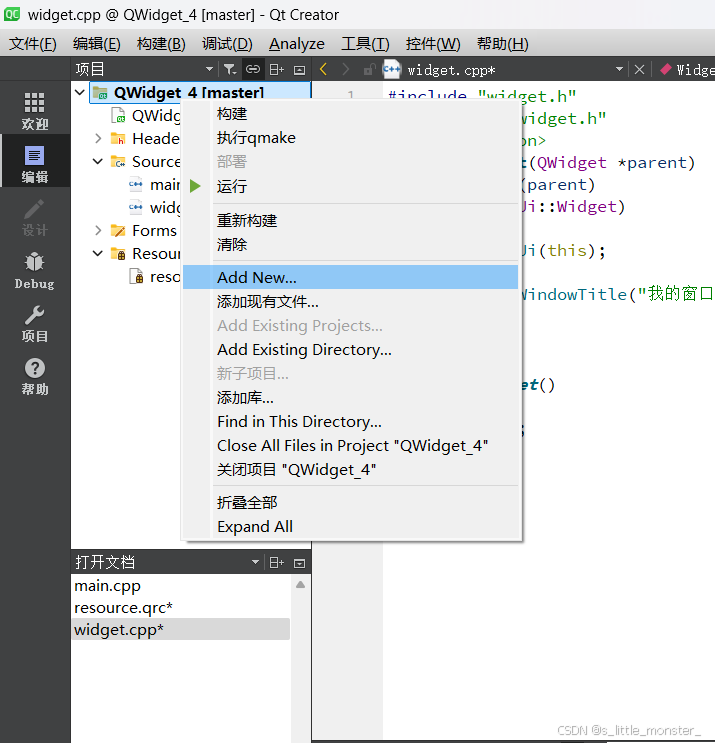Choose 添加库... from context menu
The width and height of the screenshot is (715, 743).
pyautogui.click(x=351, y=398)
